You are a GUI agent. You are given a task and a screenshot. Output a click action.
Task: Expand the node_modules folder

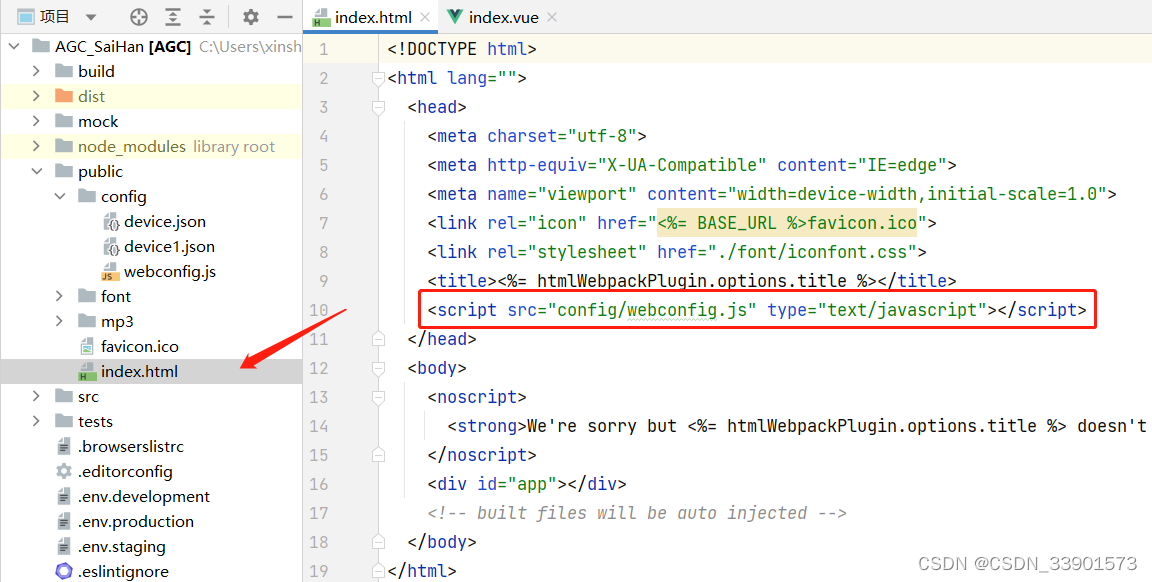click(x=36, y=146)
